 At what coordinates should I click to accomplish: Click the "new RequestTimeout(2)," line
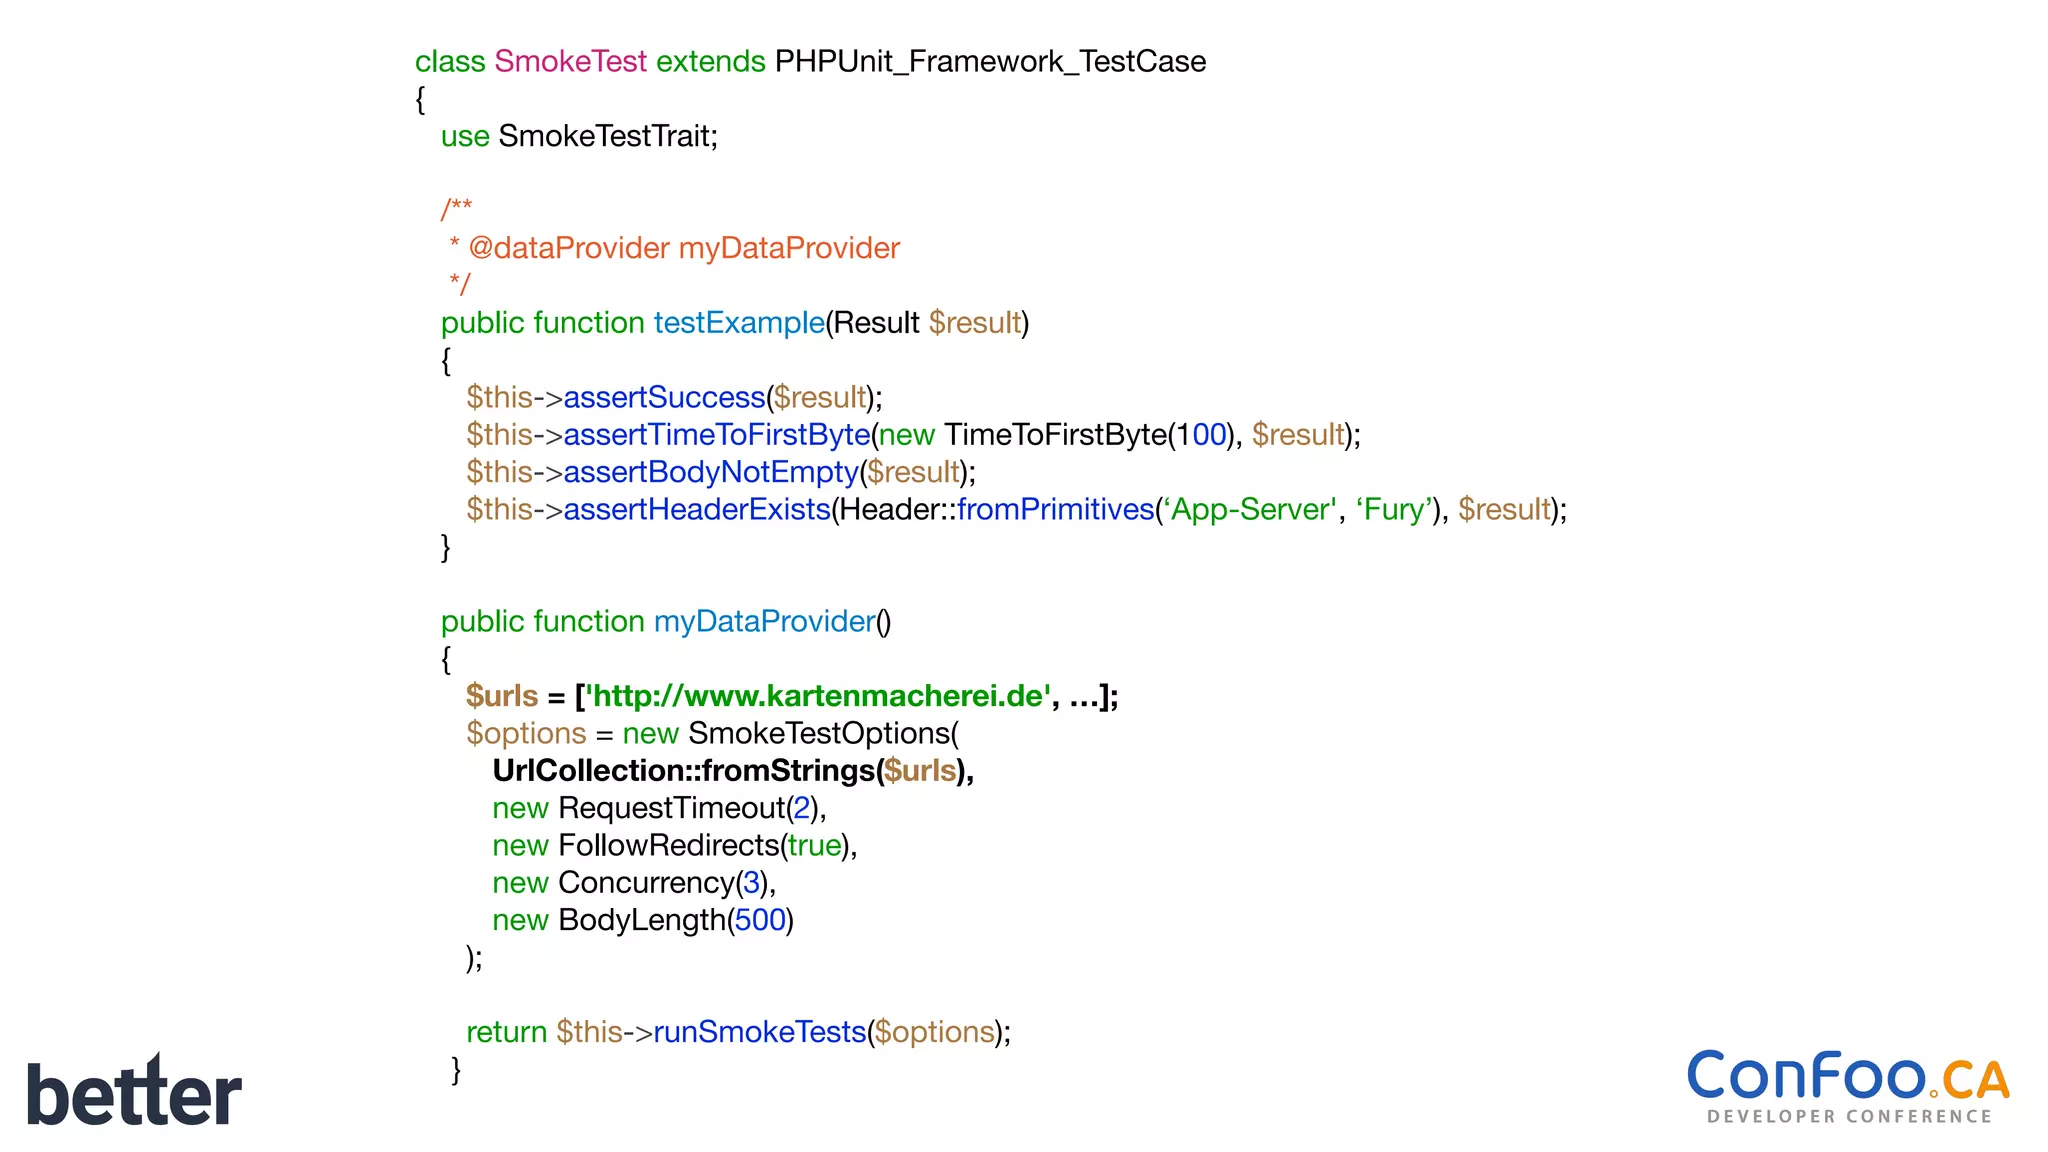pyautogui.click(x=659, y=808)
